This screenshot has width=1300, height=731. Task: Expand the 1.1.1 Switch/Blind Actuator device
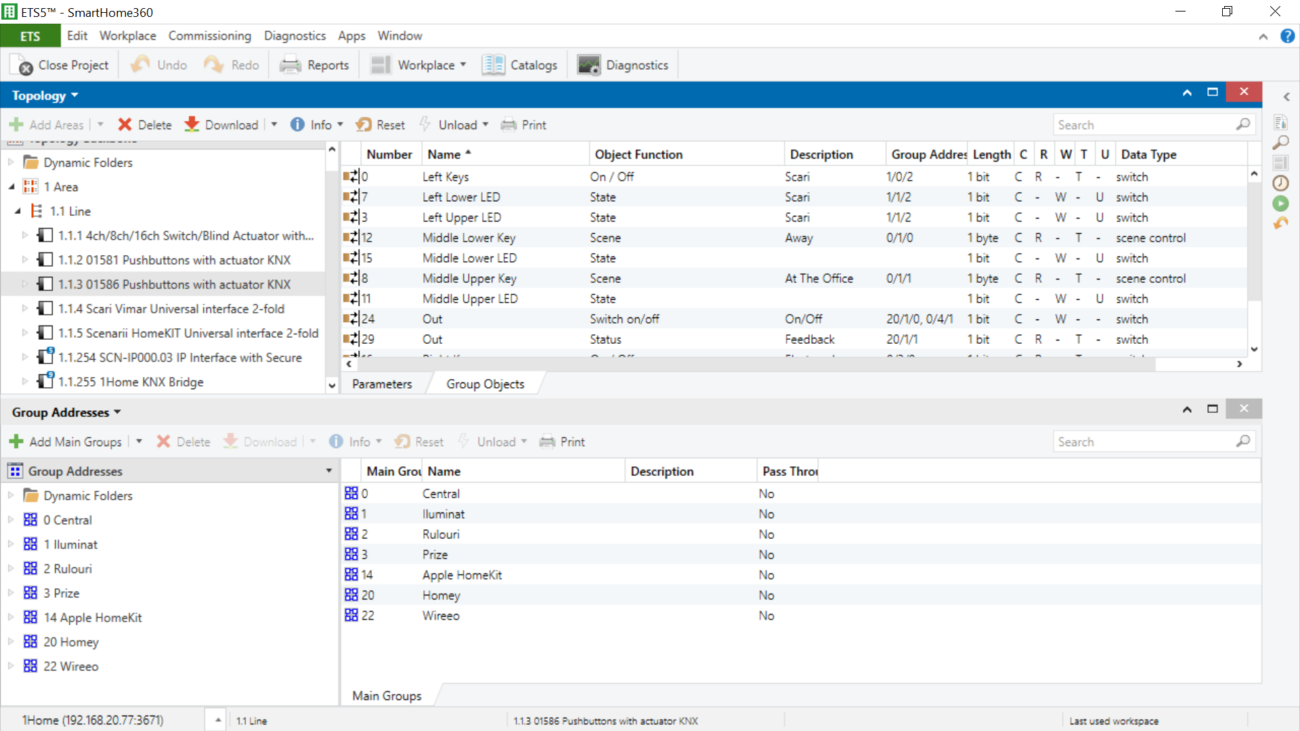26,236
